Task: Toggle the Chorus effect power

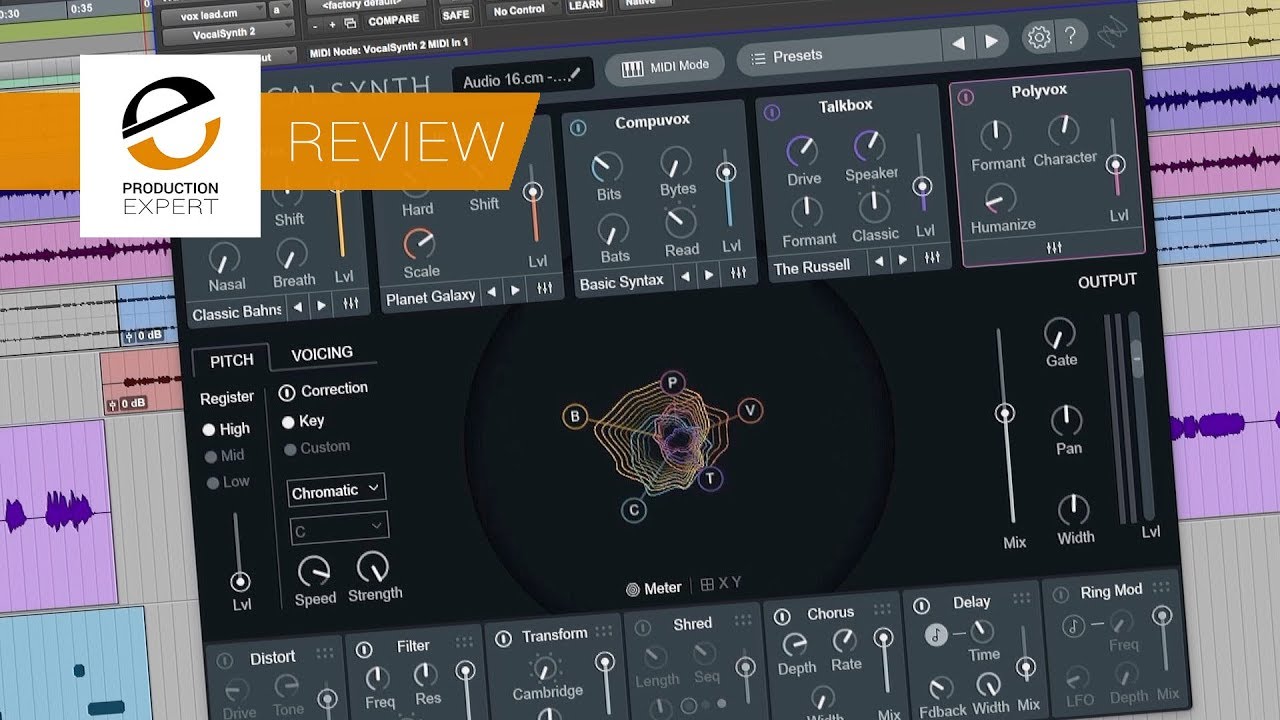Action: pos(782,616)
